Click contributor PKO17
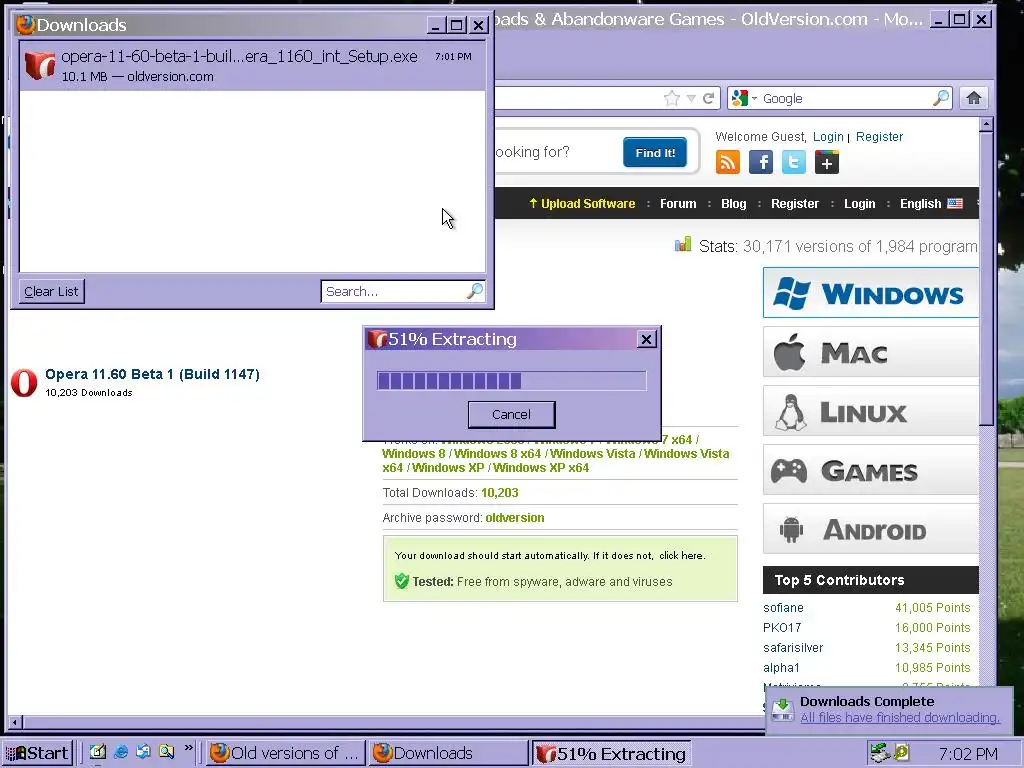The height and width of the screenshot is (768, 1024). [x=782, y=628]
